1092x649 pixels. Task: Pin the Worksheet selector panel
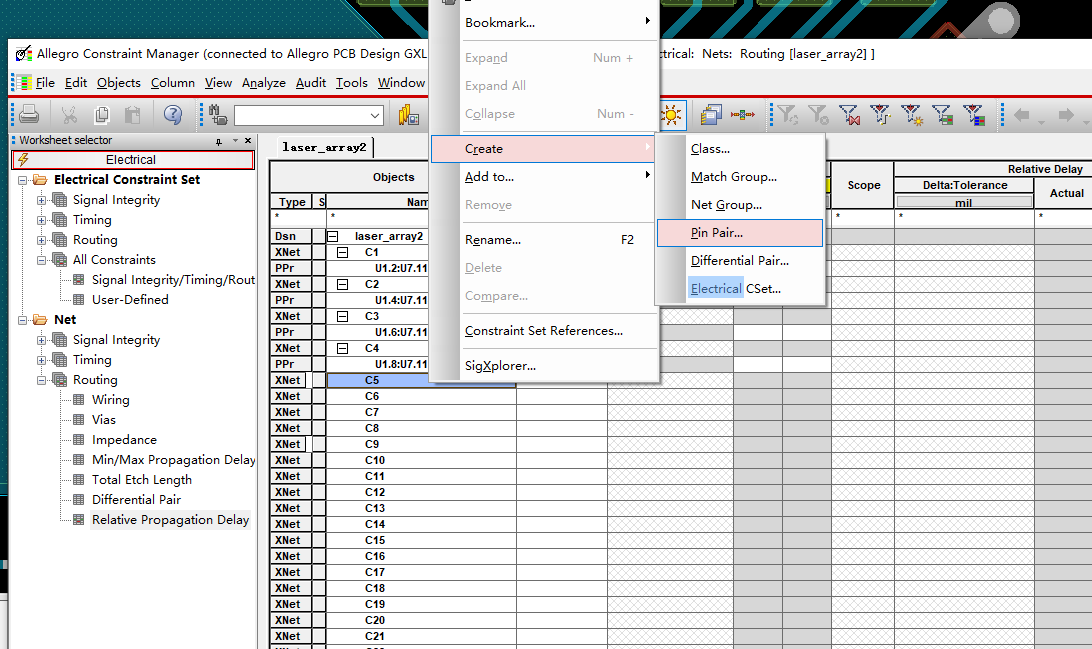(219, 141)
